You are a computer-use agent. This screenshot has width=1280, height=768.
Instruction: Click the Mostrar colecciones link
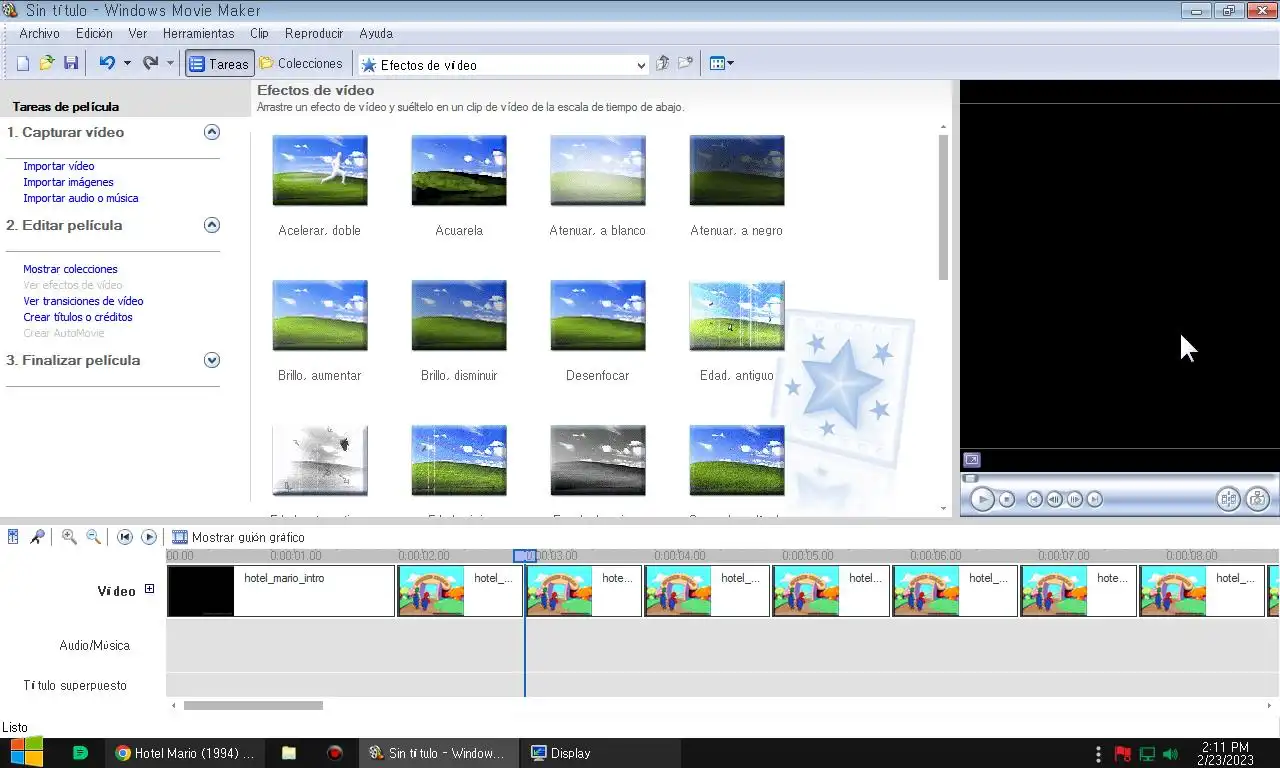pyautogui.click(x=70, y=269)
